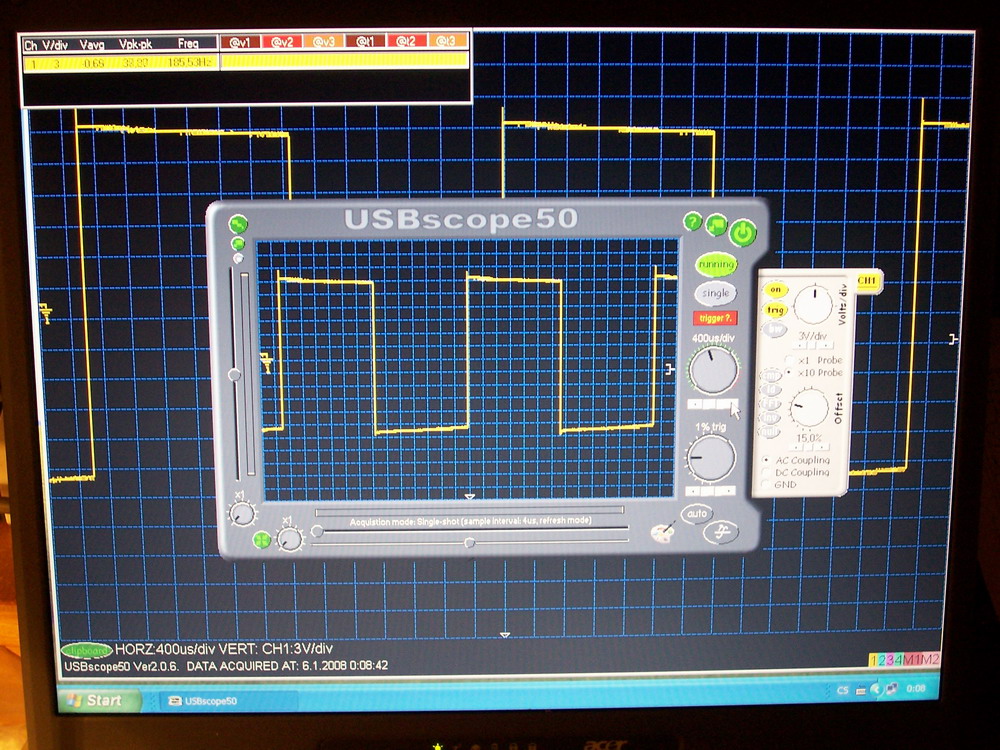The image size is (1000, 750).
Task: Click the @t3 cursor tab
Action: point(448,42)
